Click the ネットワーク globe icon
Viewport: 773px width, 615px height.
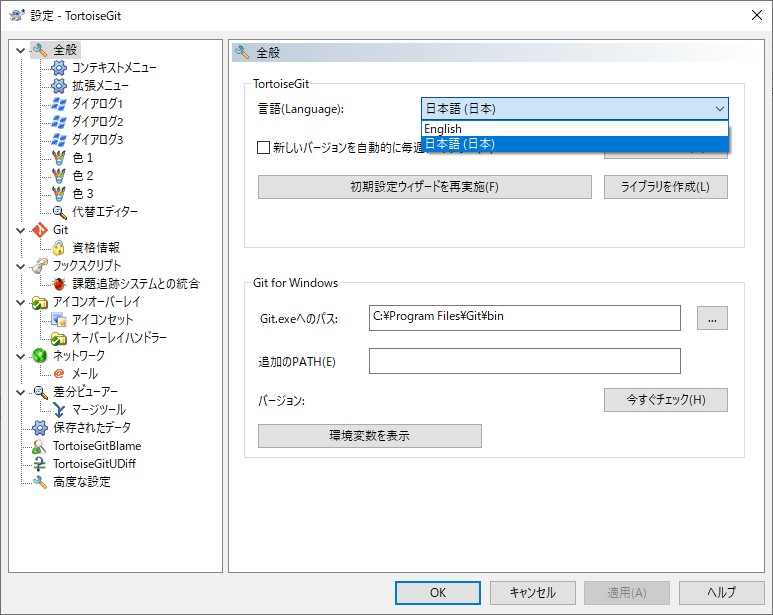tap(39, 355)
